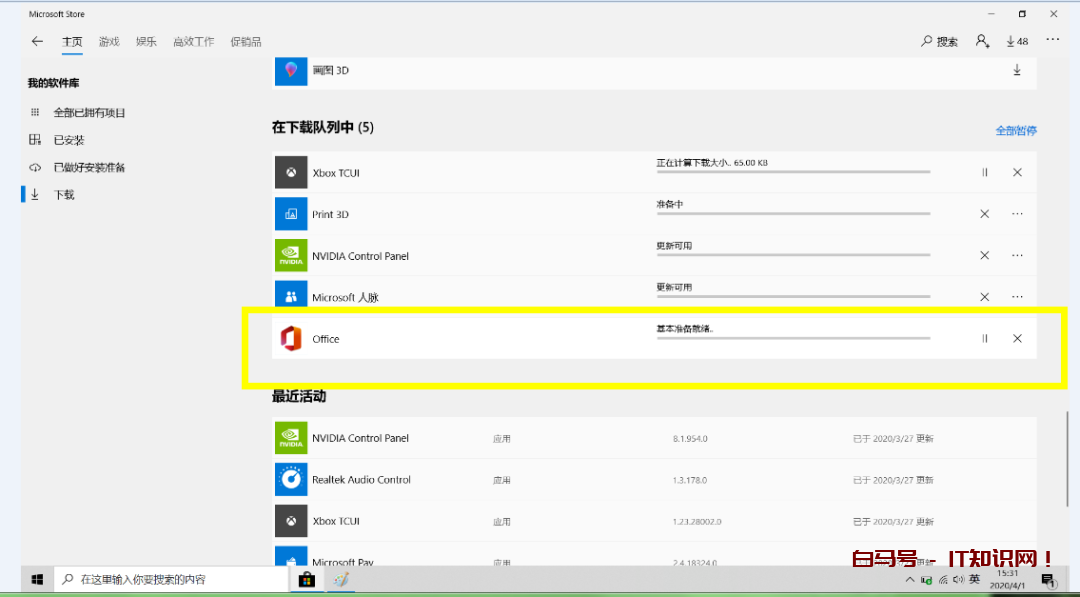The height and width of the screenshot is (597, 1080).
Task: Open more options for Print 3D
Action: coord(1017,214)
